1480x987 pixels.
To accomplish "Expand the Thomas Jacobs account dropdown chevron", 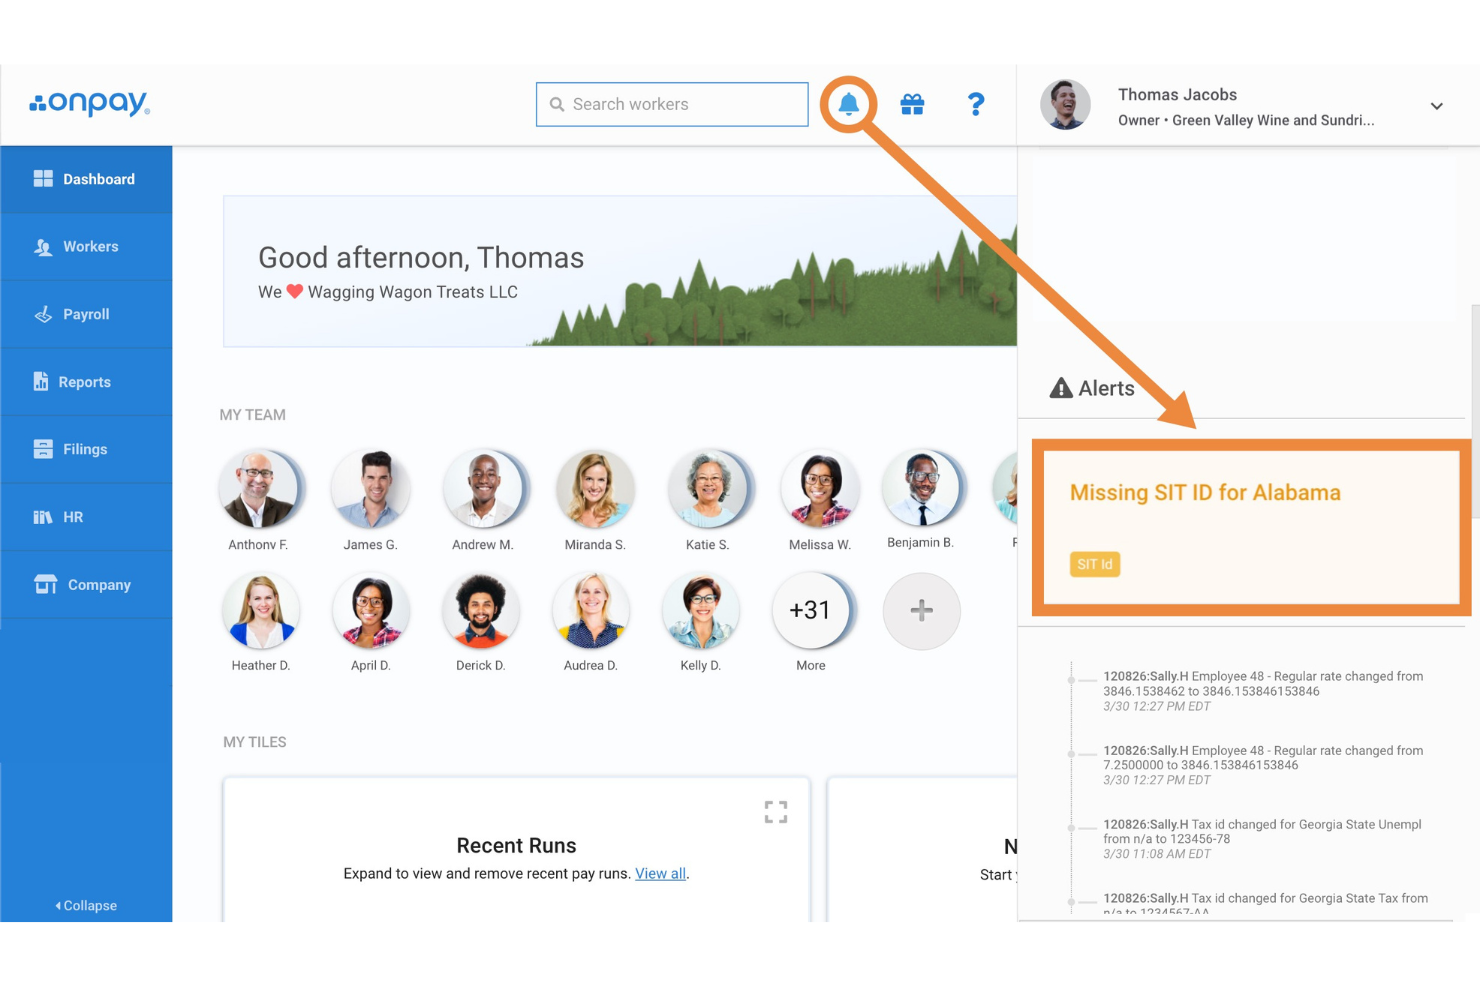I will point(1436,106).
